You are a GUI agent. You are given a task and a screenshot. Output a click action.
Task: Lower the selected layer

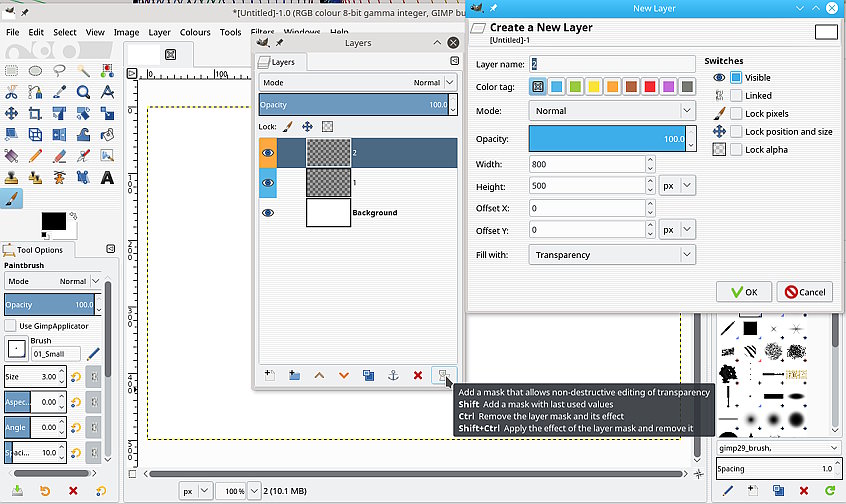click(344, 375)
